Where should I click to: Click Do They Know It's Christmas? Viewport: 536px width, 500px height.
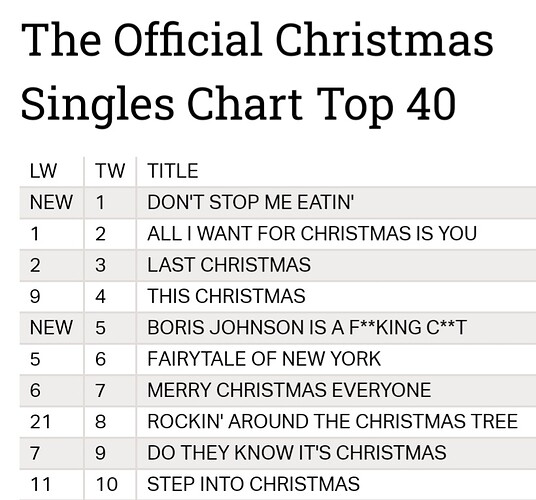pyautogui.click(x=297, y=452)
